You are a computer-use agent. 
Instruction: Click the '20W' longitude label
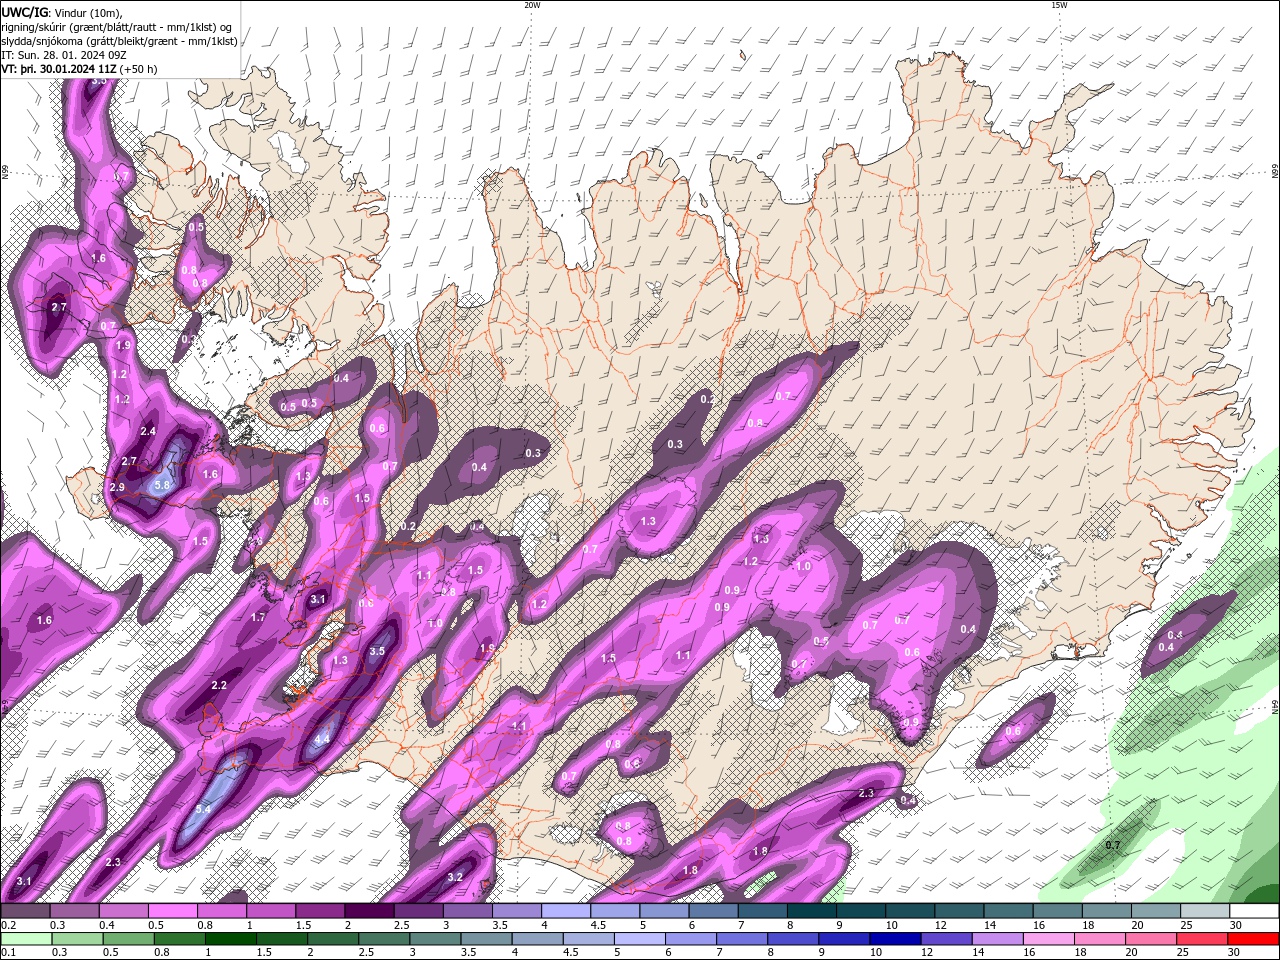[x=532, y=5]
